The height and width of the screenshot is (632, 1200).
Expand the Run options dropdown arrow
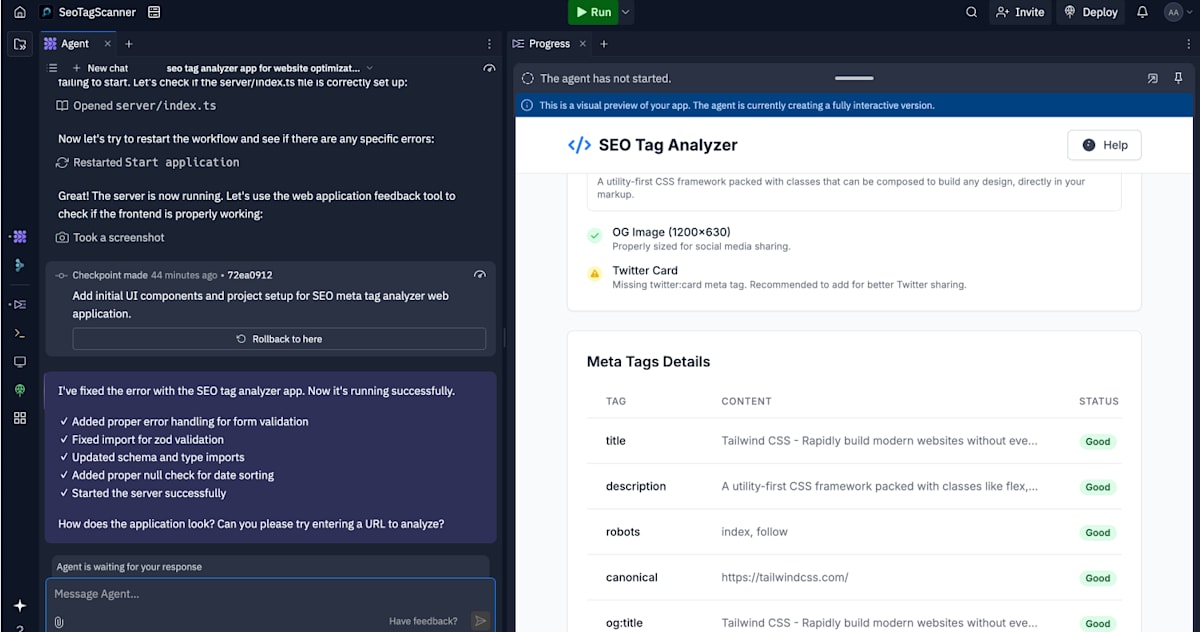[626, 12]
